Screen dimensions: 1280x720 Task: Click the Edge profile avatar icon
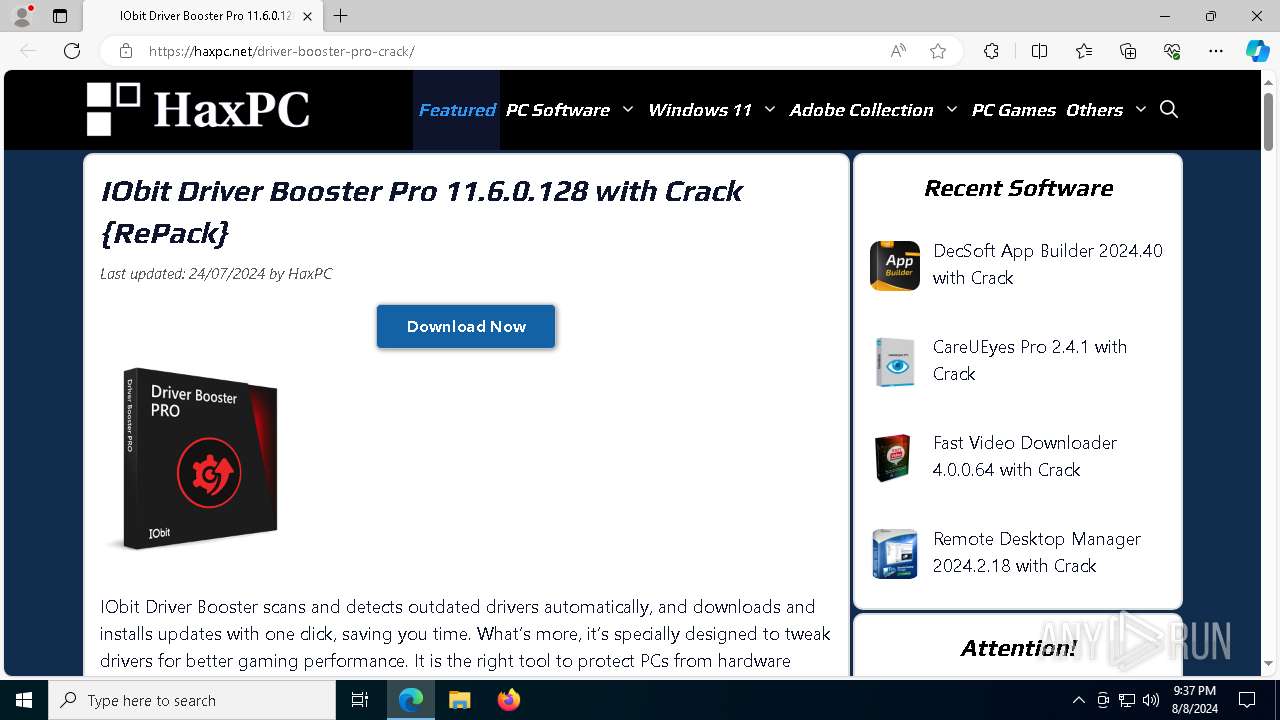(x=22, y=16)
